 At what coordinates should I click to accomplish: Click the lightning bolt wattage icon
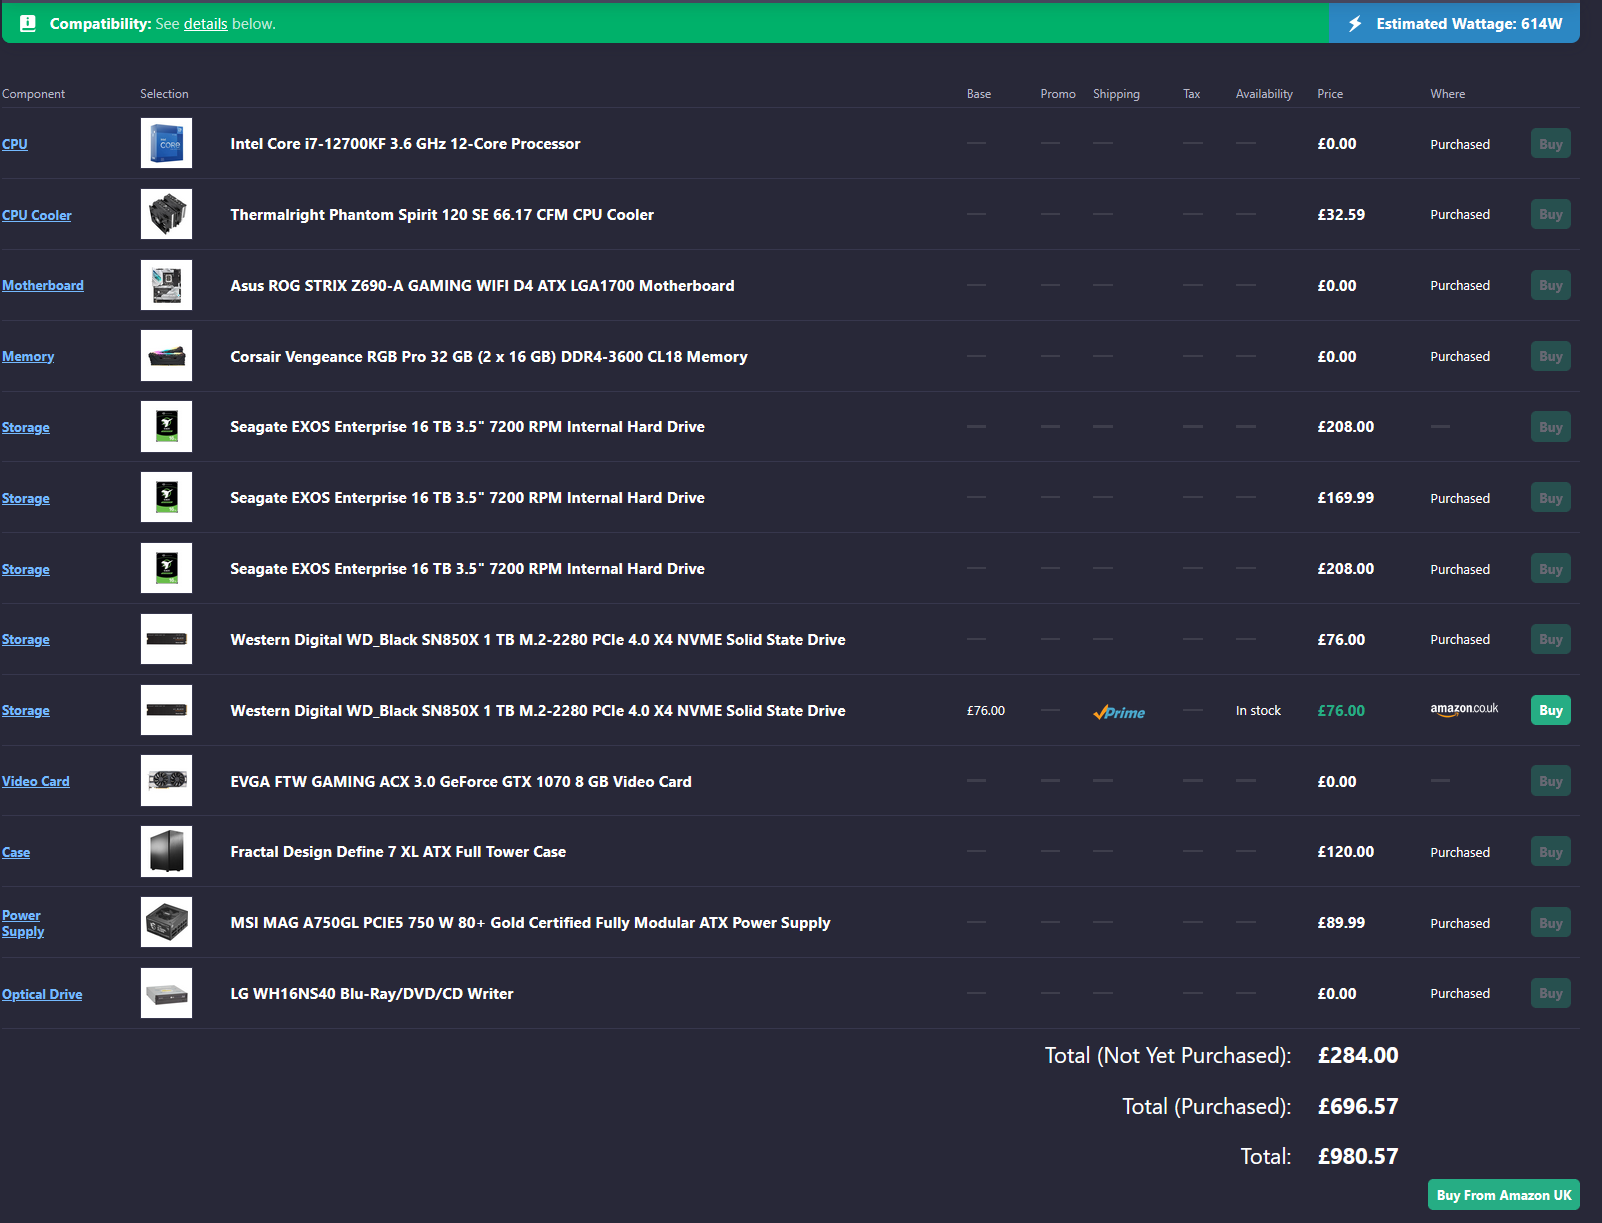pos(1355,23)
